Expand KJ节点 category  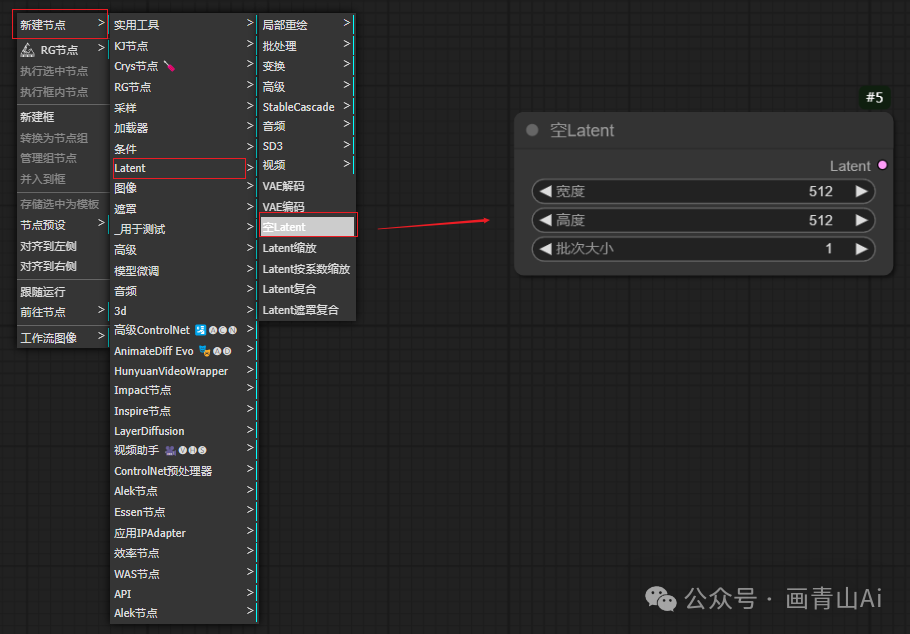(183, 45)
